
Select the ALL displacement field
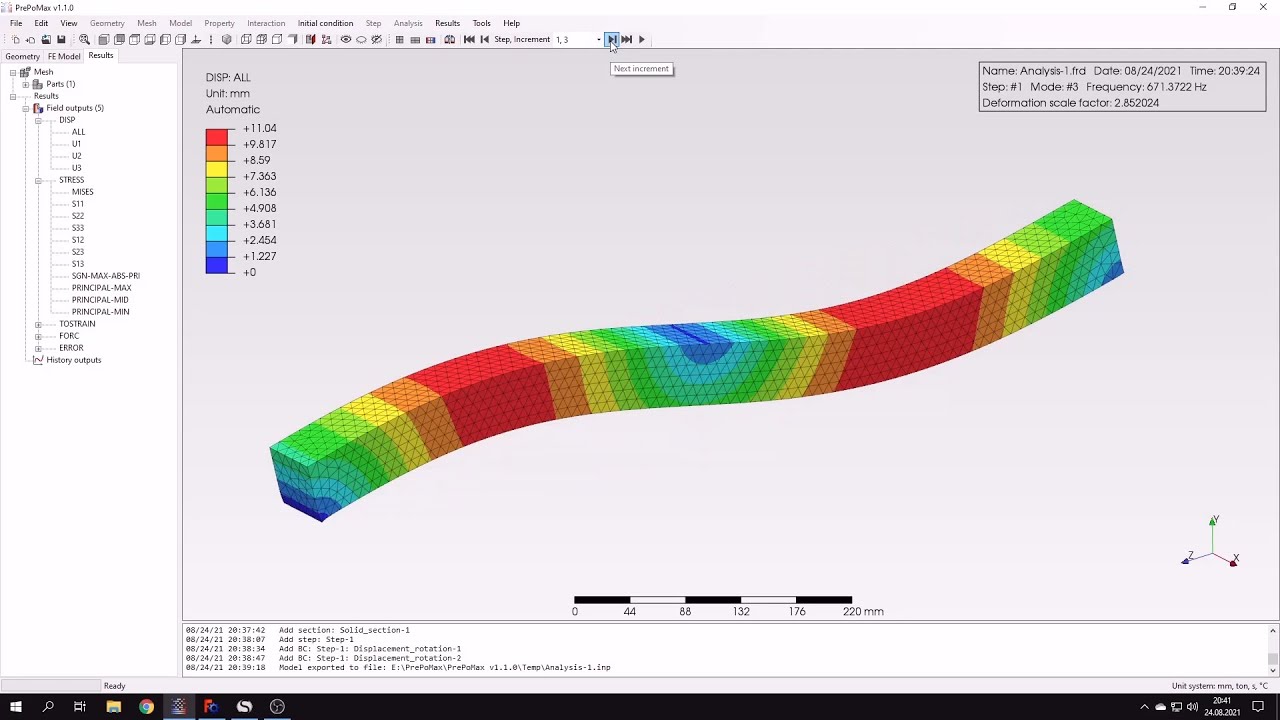[x=78, y=132]
